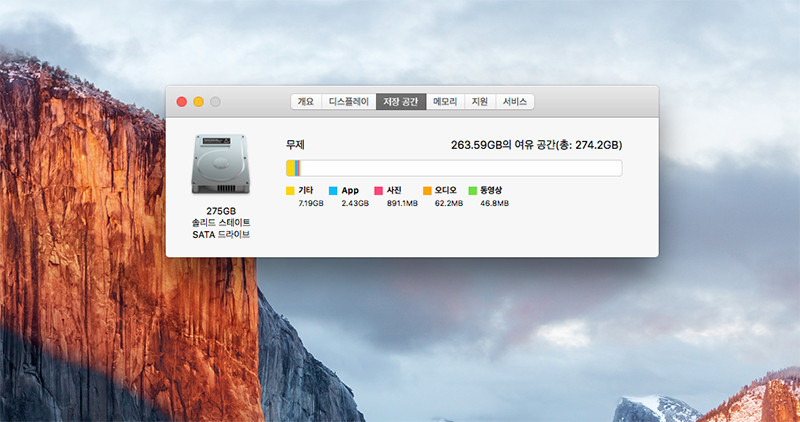
Task: Minimize the window with yellow button
Action: (198, 102)
